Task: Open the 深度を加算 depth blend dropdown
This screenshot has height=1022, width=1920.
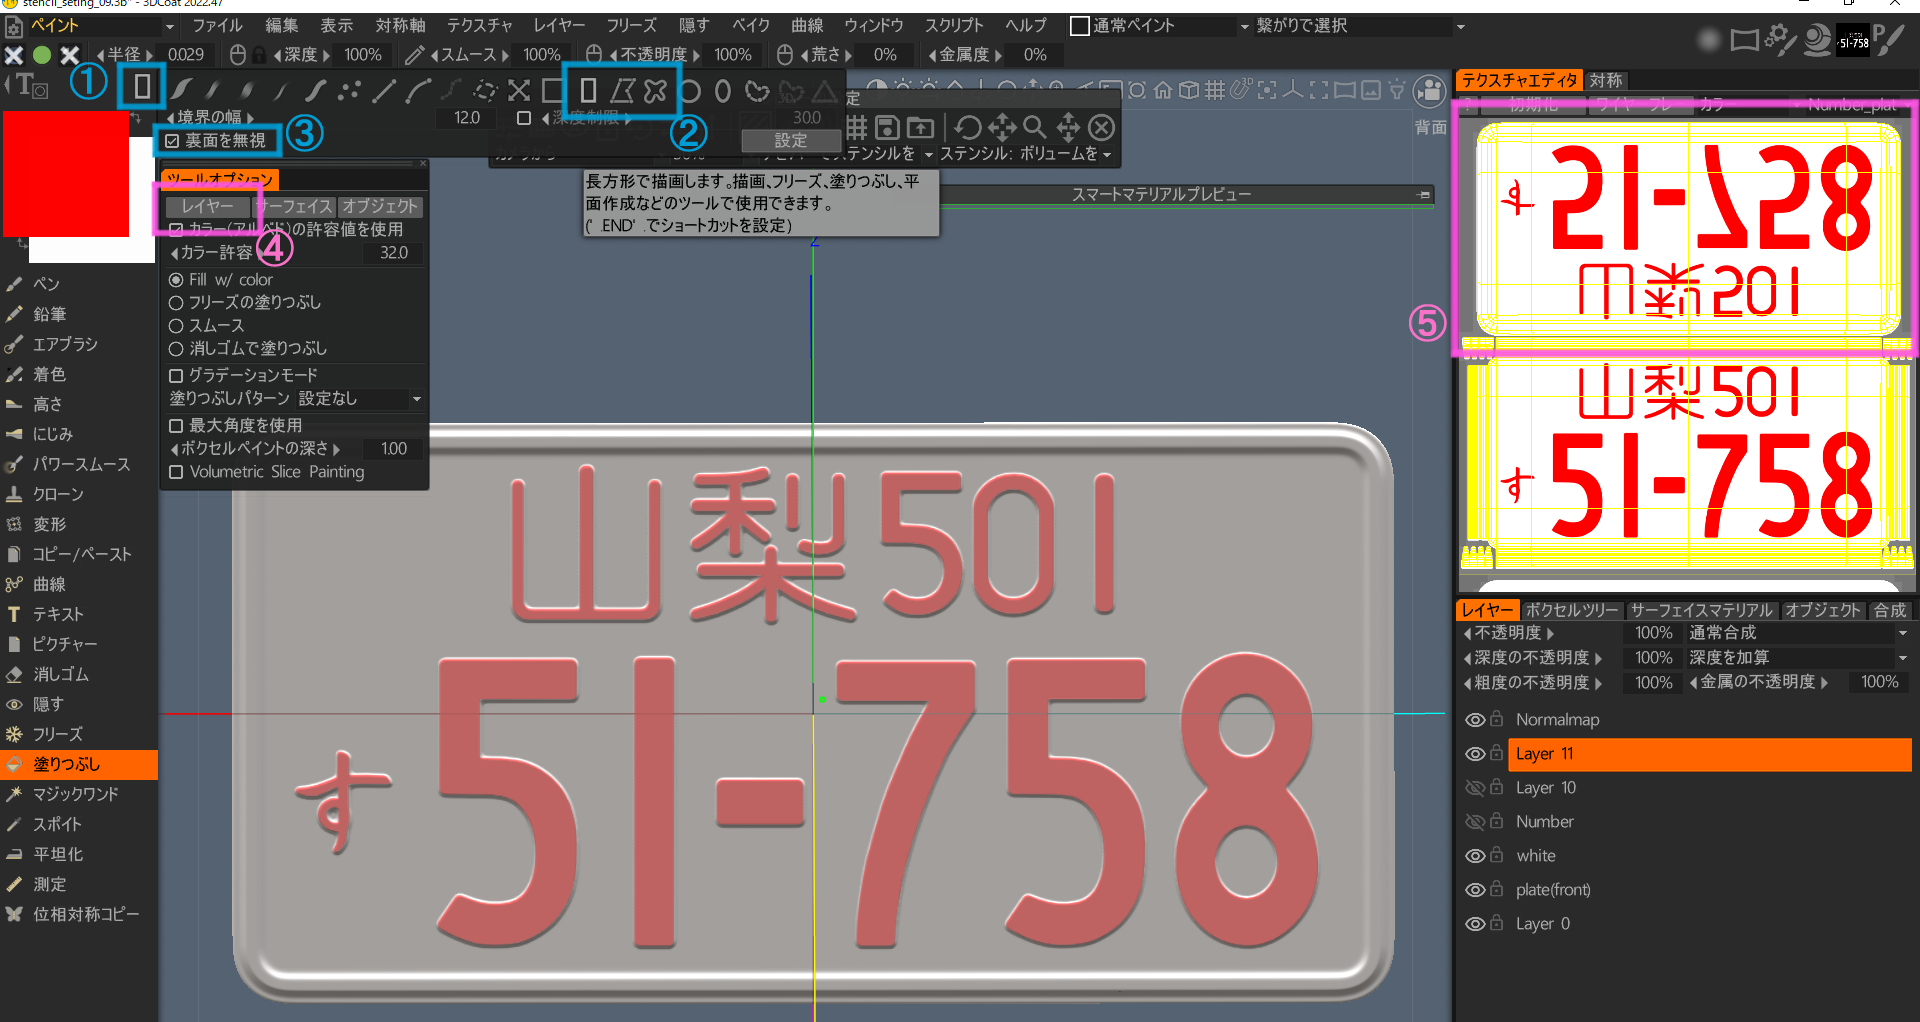Action: [x=1798, y=658]
